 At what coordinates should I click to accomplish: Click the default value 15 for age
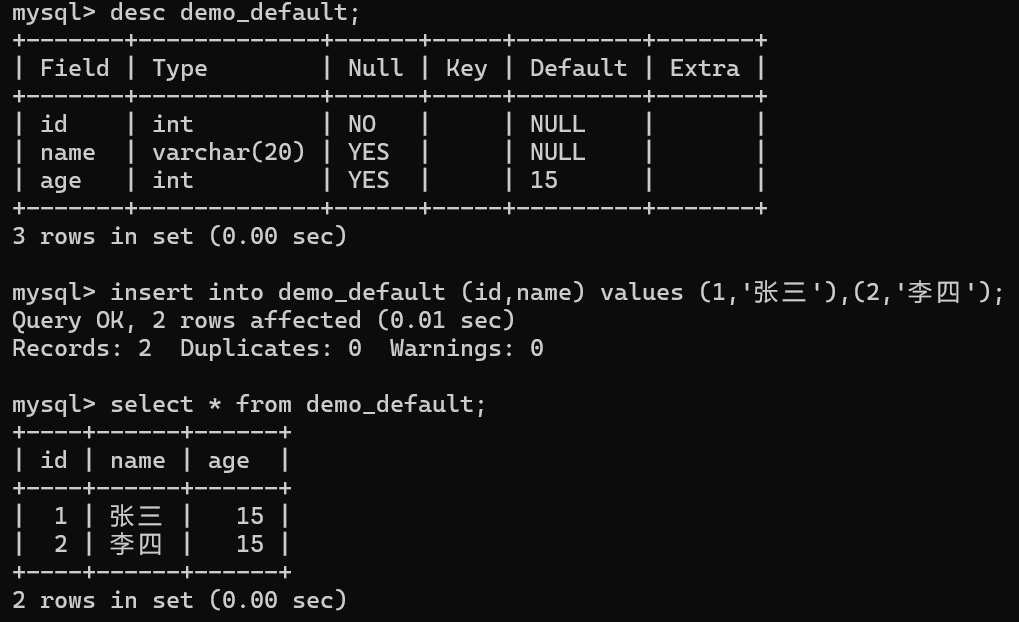point(544,180)
